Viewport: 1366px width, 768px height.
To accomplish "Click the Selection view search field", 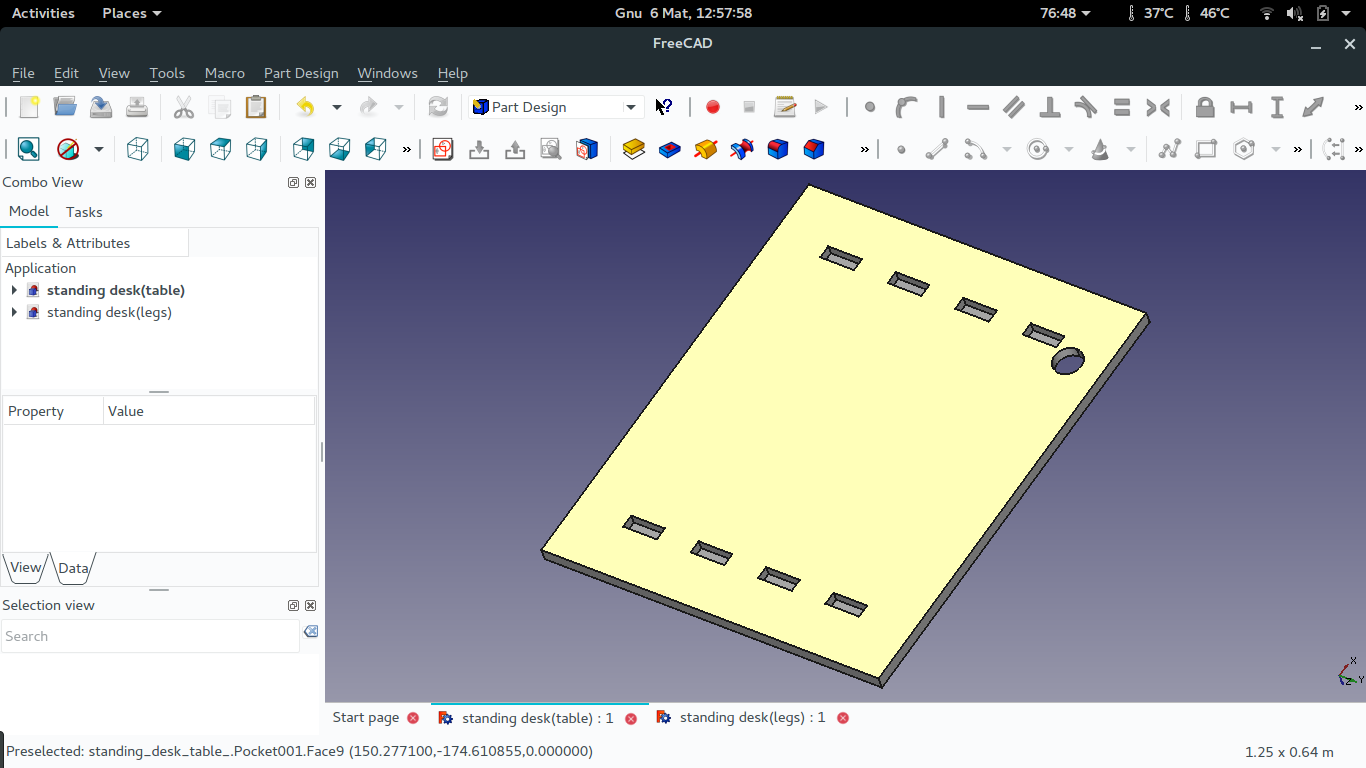I will click(x=150, y=636).
